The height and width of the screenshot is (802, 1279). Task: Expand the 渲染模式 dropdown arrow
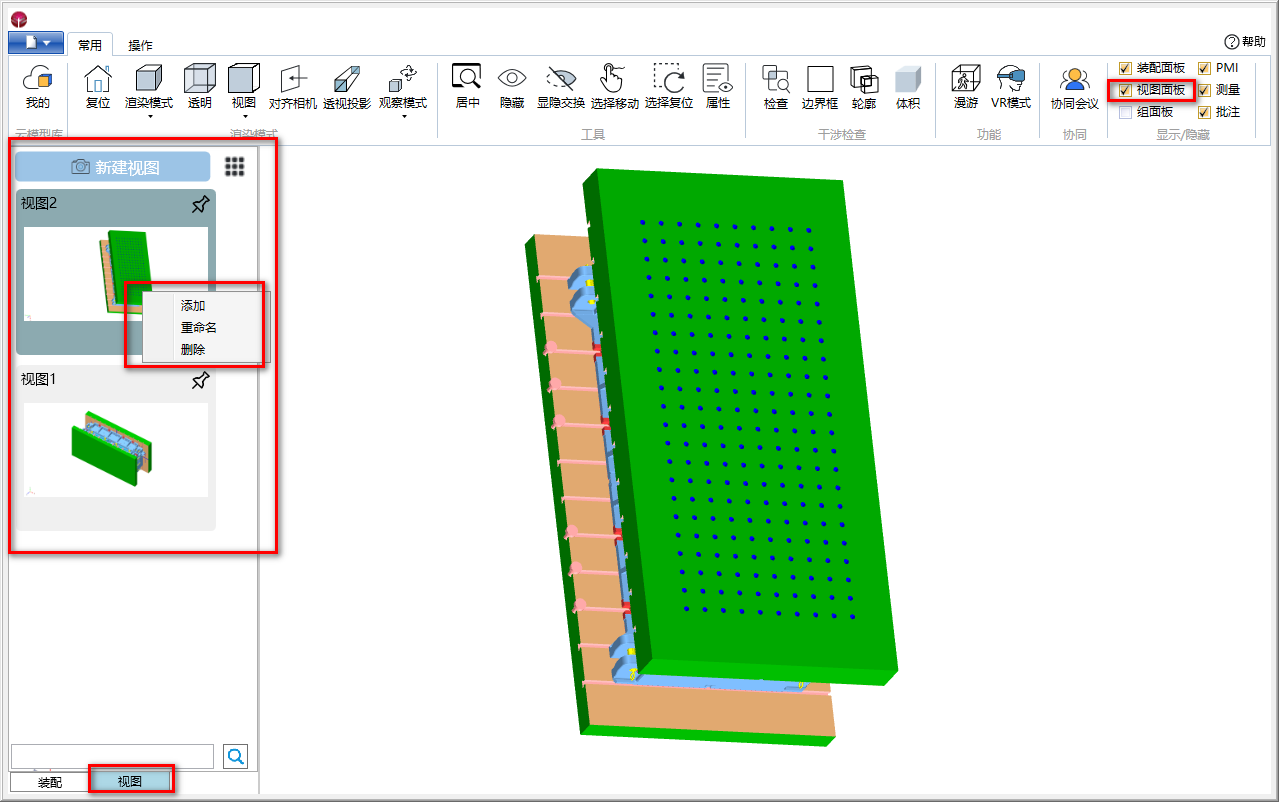pos(149,117)
